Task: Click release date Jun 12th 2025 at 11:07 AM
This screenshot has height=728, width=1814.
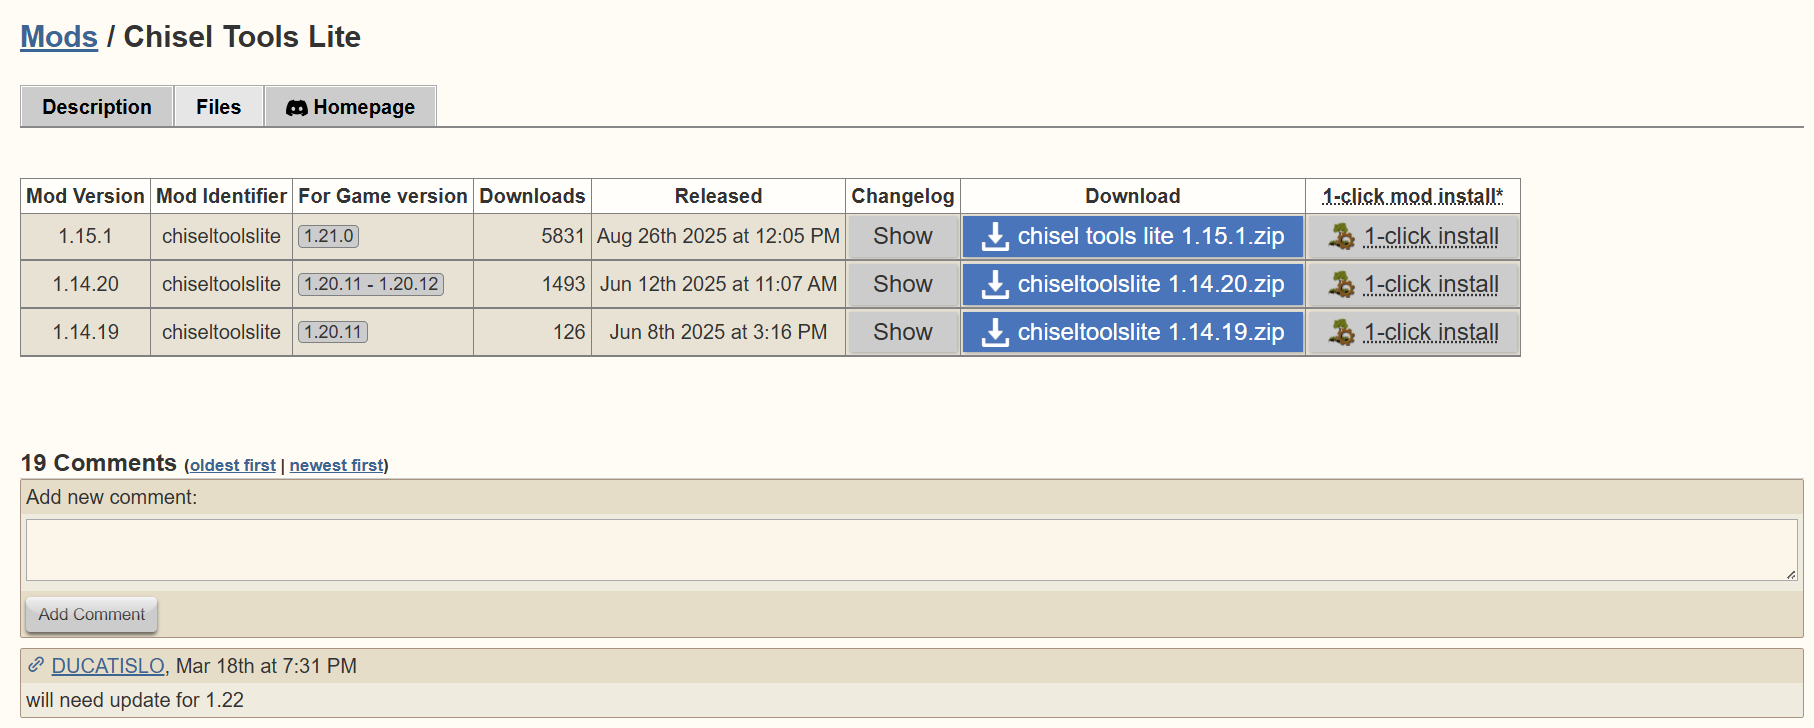Action: coord(718,285)
